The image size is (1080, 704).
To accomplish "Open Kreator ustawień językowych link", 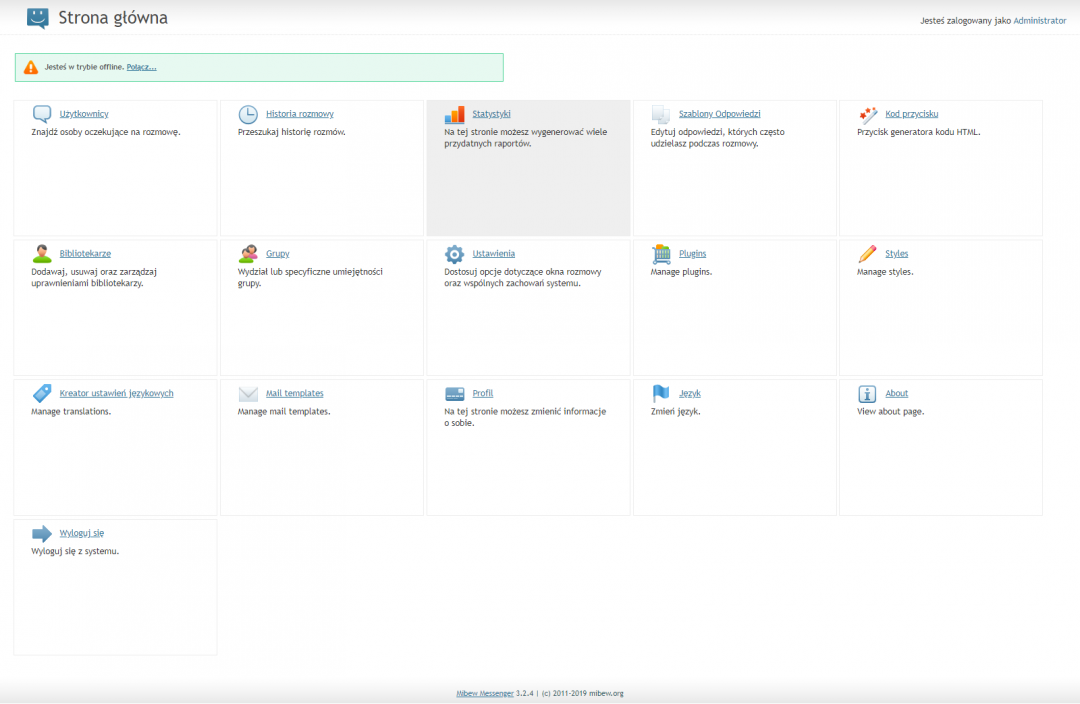I will point(116,393).
